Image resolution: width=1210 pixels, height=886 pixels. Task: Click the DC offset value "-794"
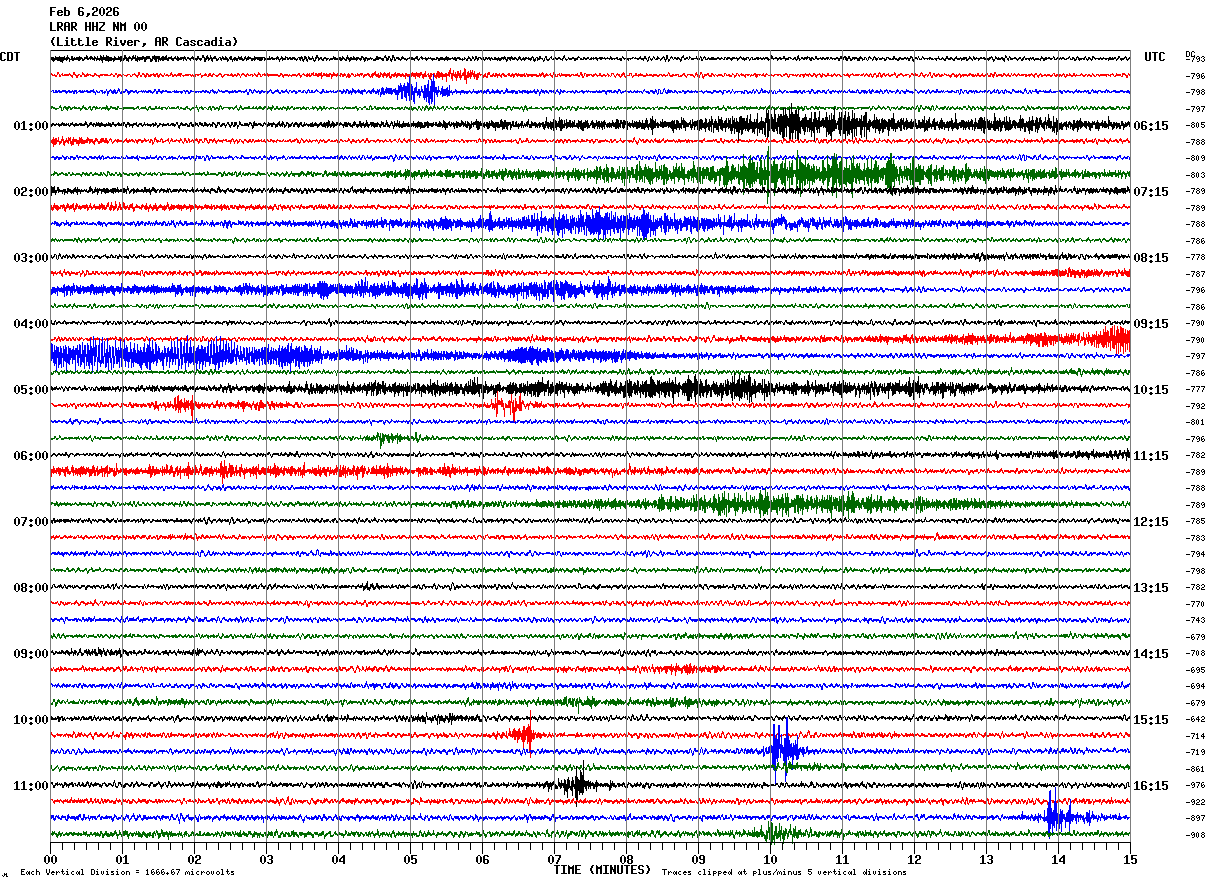[1195, 555]
